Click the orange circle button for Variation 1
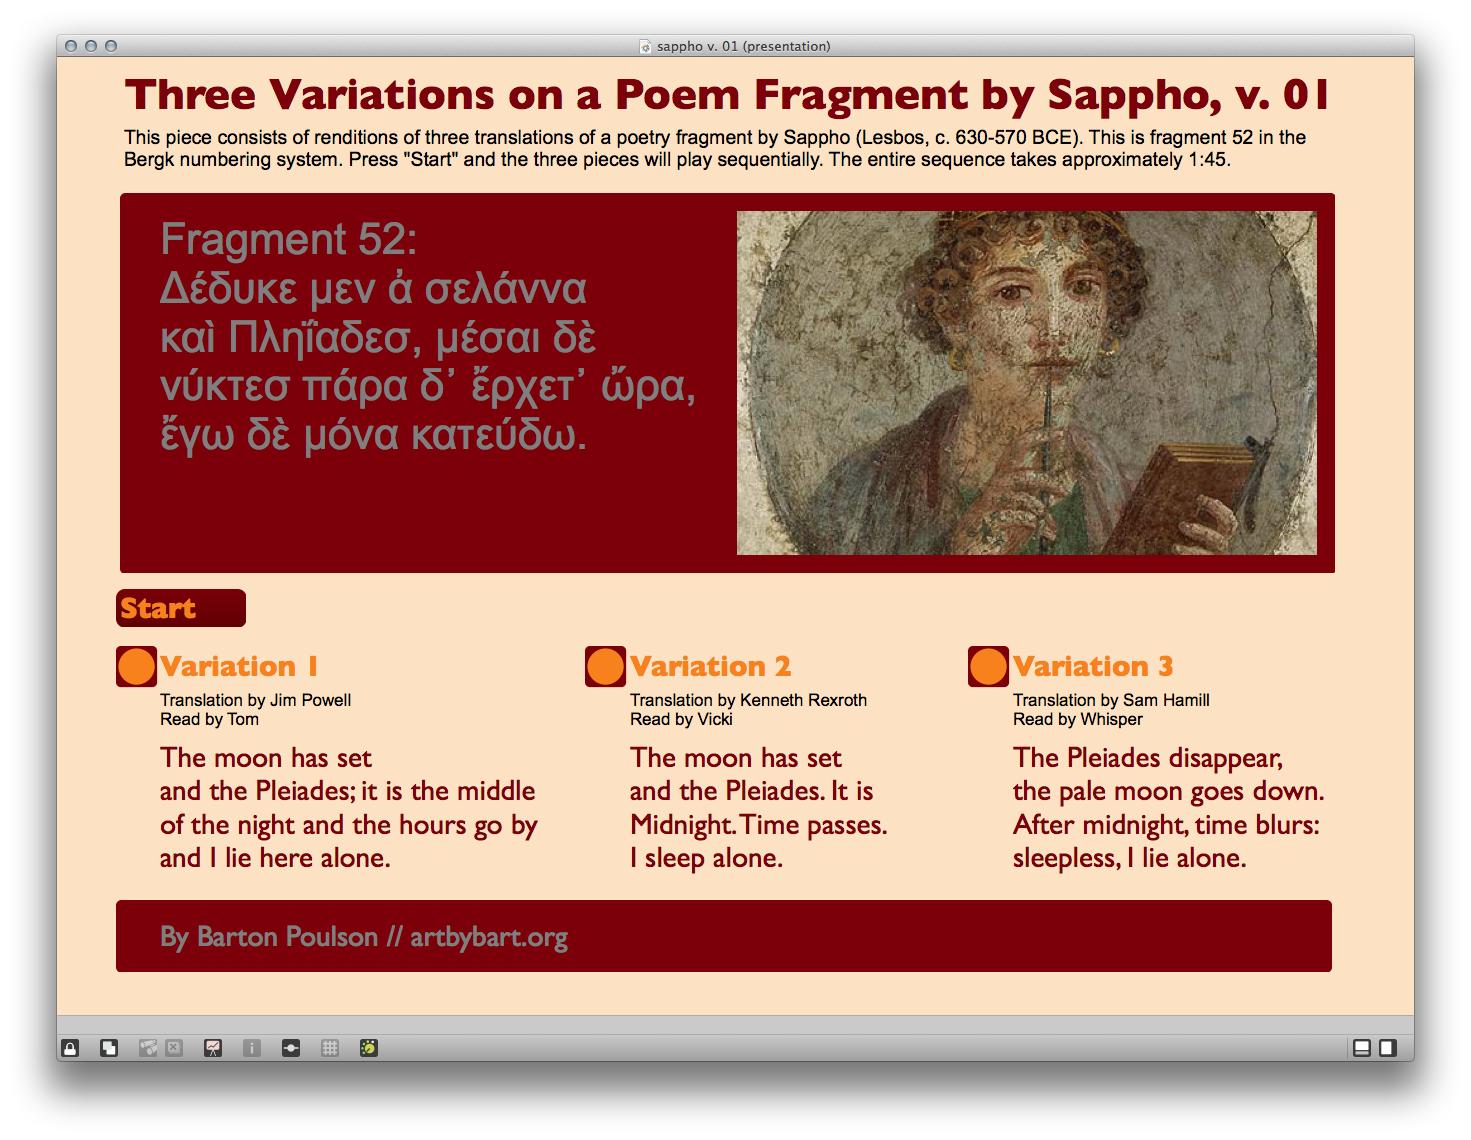The height and width of the screenshot is (1140, 1471). point(136,667)
